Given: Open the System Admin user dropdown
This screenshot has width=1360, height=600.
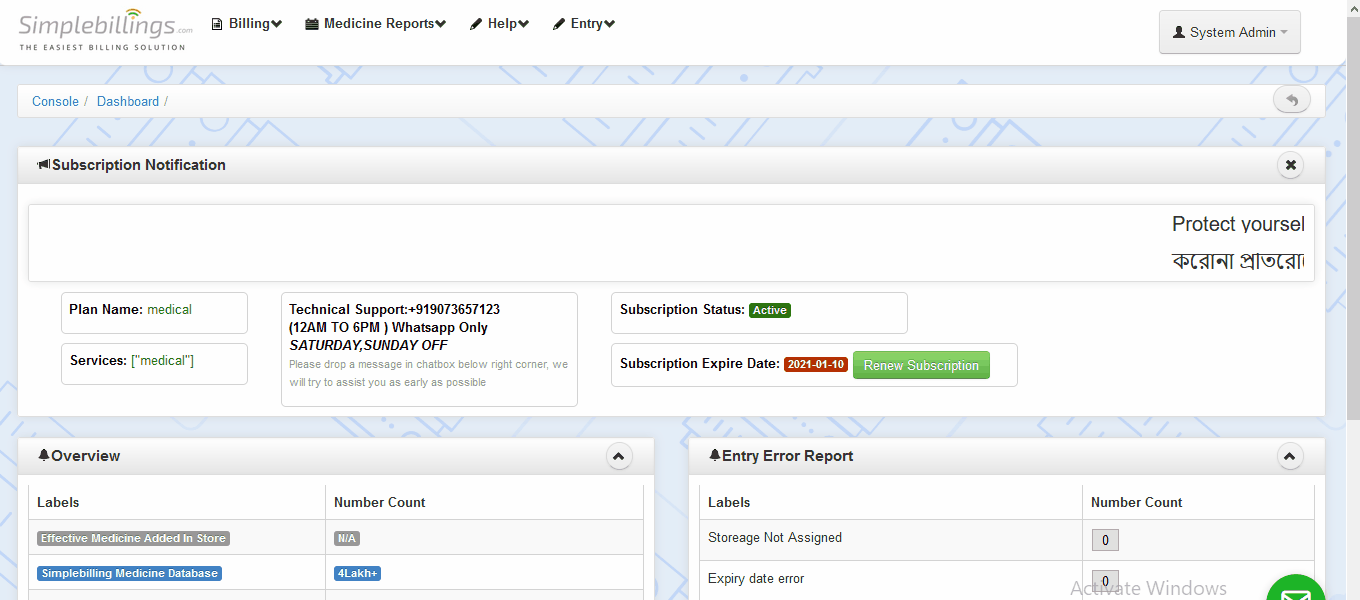Looking at the screenshot, I should pyautogui.click(x=1229, y=32).
